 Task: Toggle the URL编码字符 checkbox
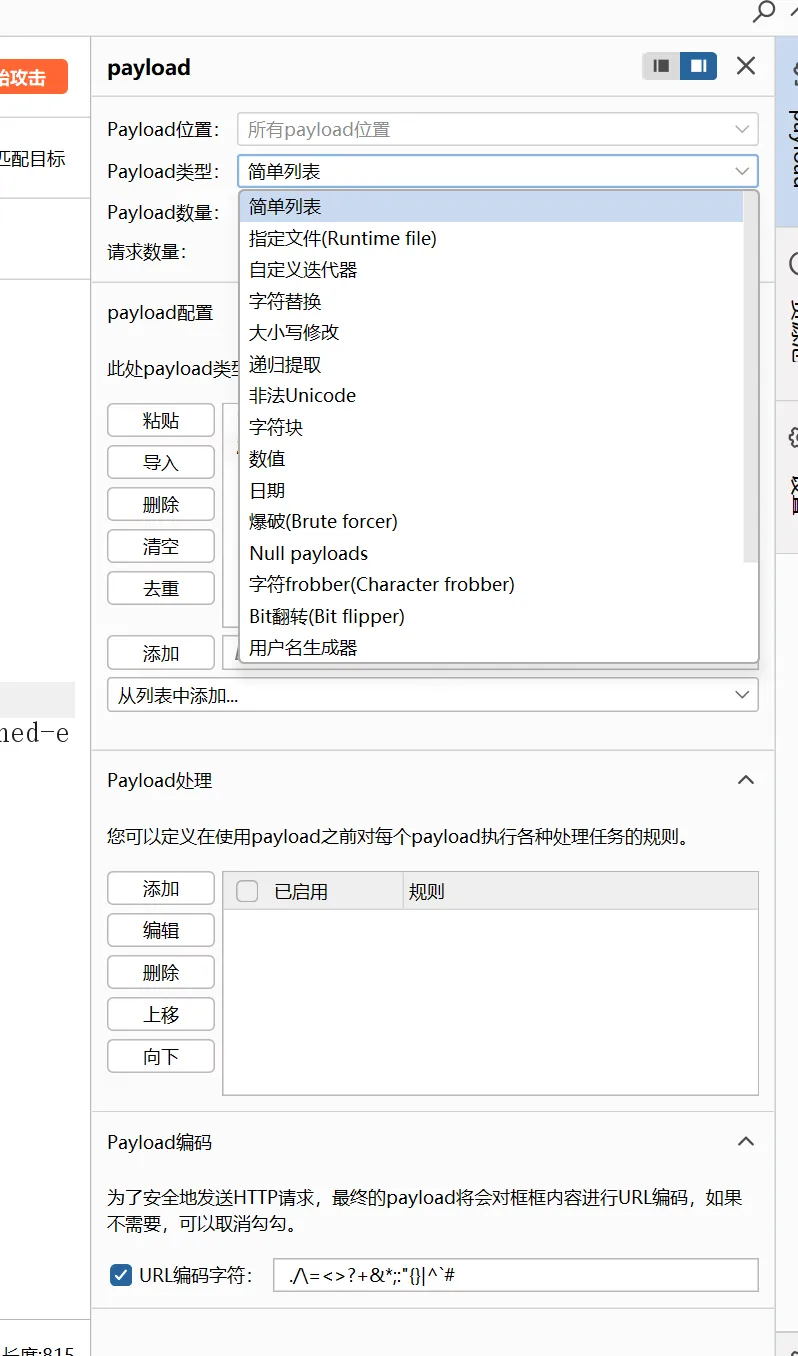[121, 1275]
